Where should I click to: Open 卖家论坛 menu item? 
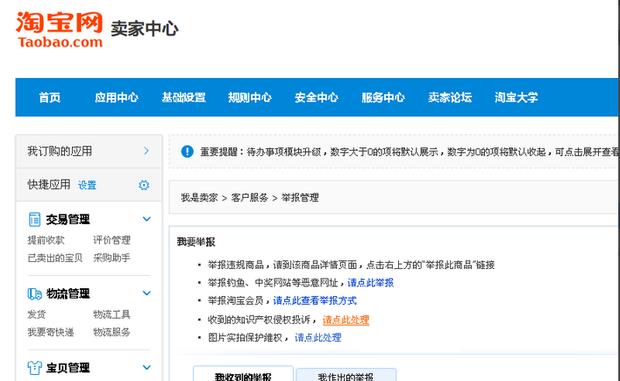450,97
